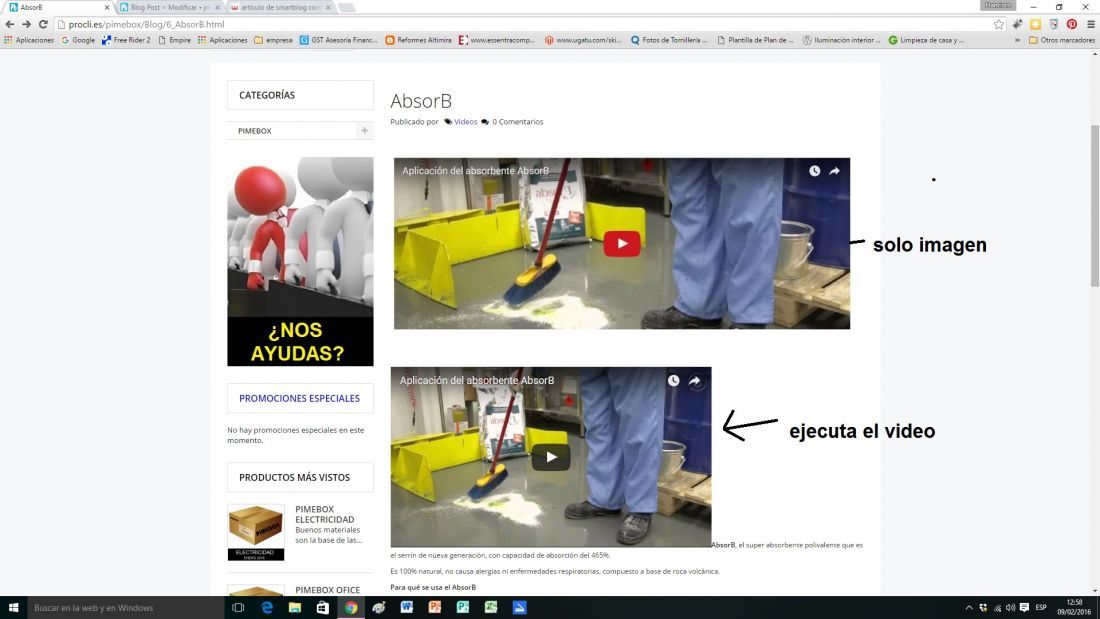Open the empresa bookmarks folder
Image resolution: width=1100 pixels, height=619 pixels.
coord(273,40)
